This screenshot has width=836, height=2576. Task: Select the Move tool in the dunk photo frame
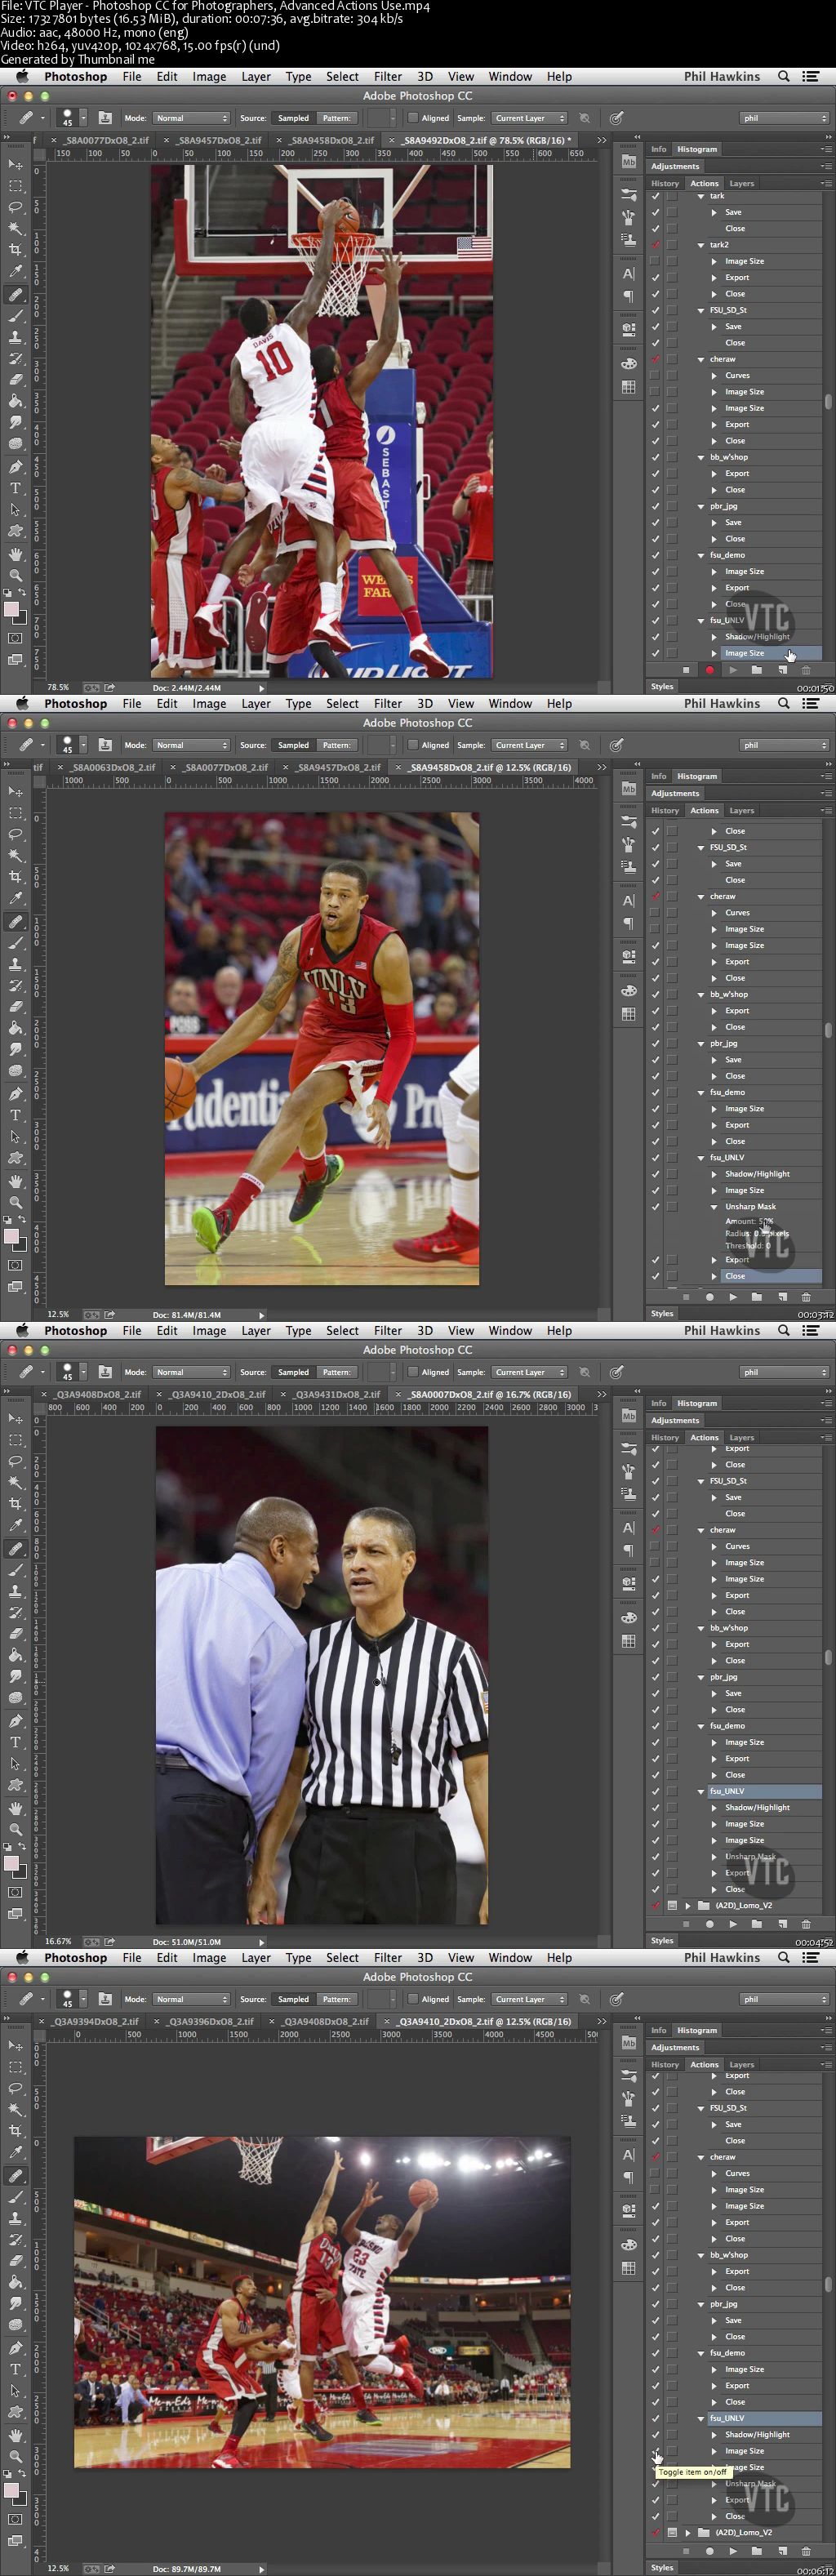15,164
